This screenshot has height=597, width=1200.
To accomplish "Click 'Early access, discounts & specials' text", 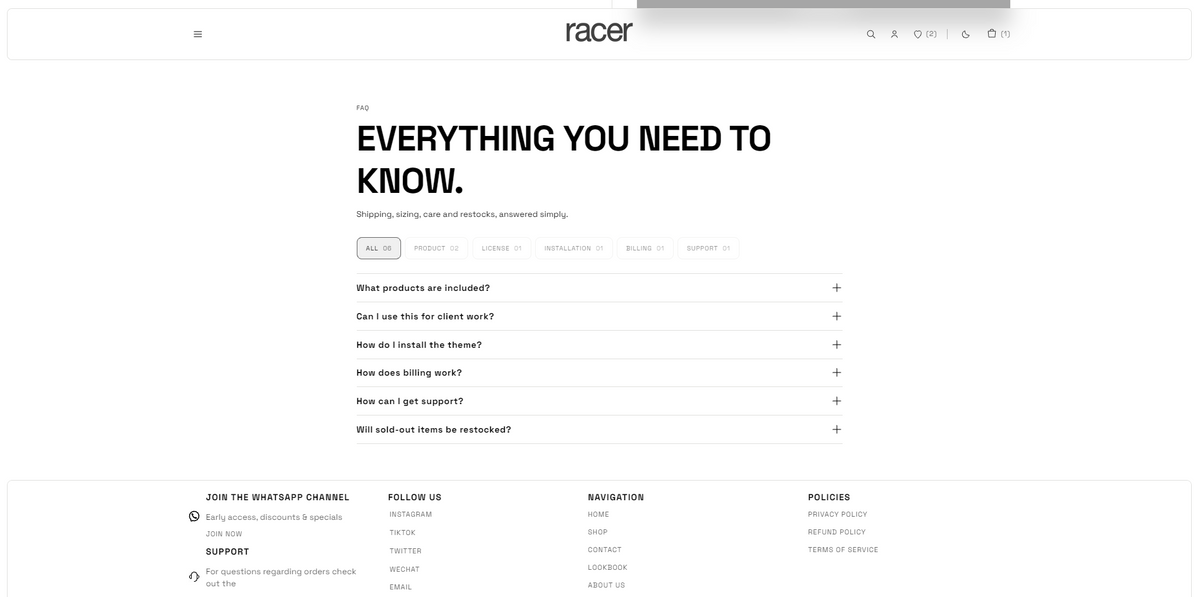I will [274, 517].
